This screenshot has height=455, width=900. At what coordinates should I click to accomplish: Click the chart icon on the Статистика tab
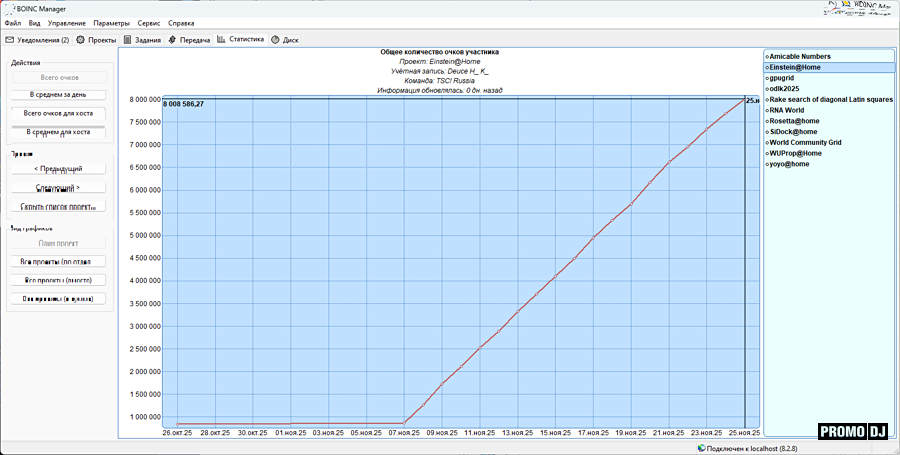point(222,40)
